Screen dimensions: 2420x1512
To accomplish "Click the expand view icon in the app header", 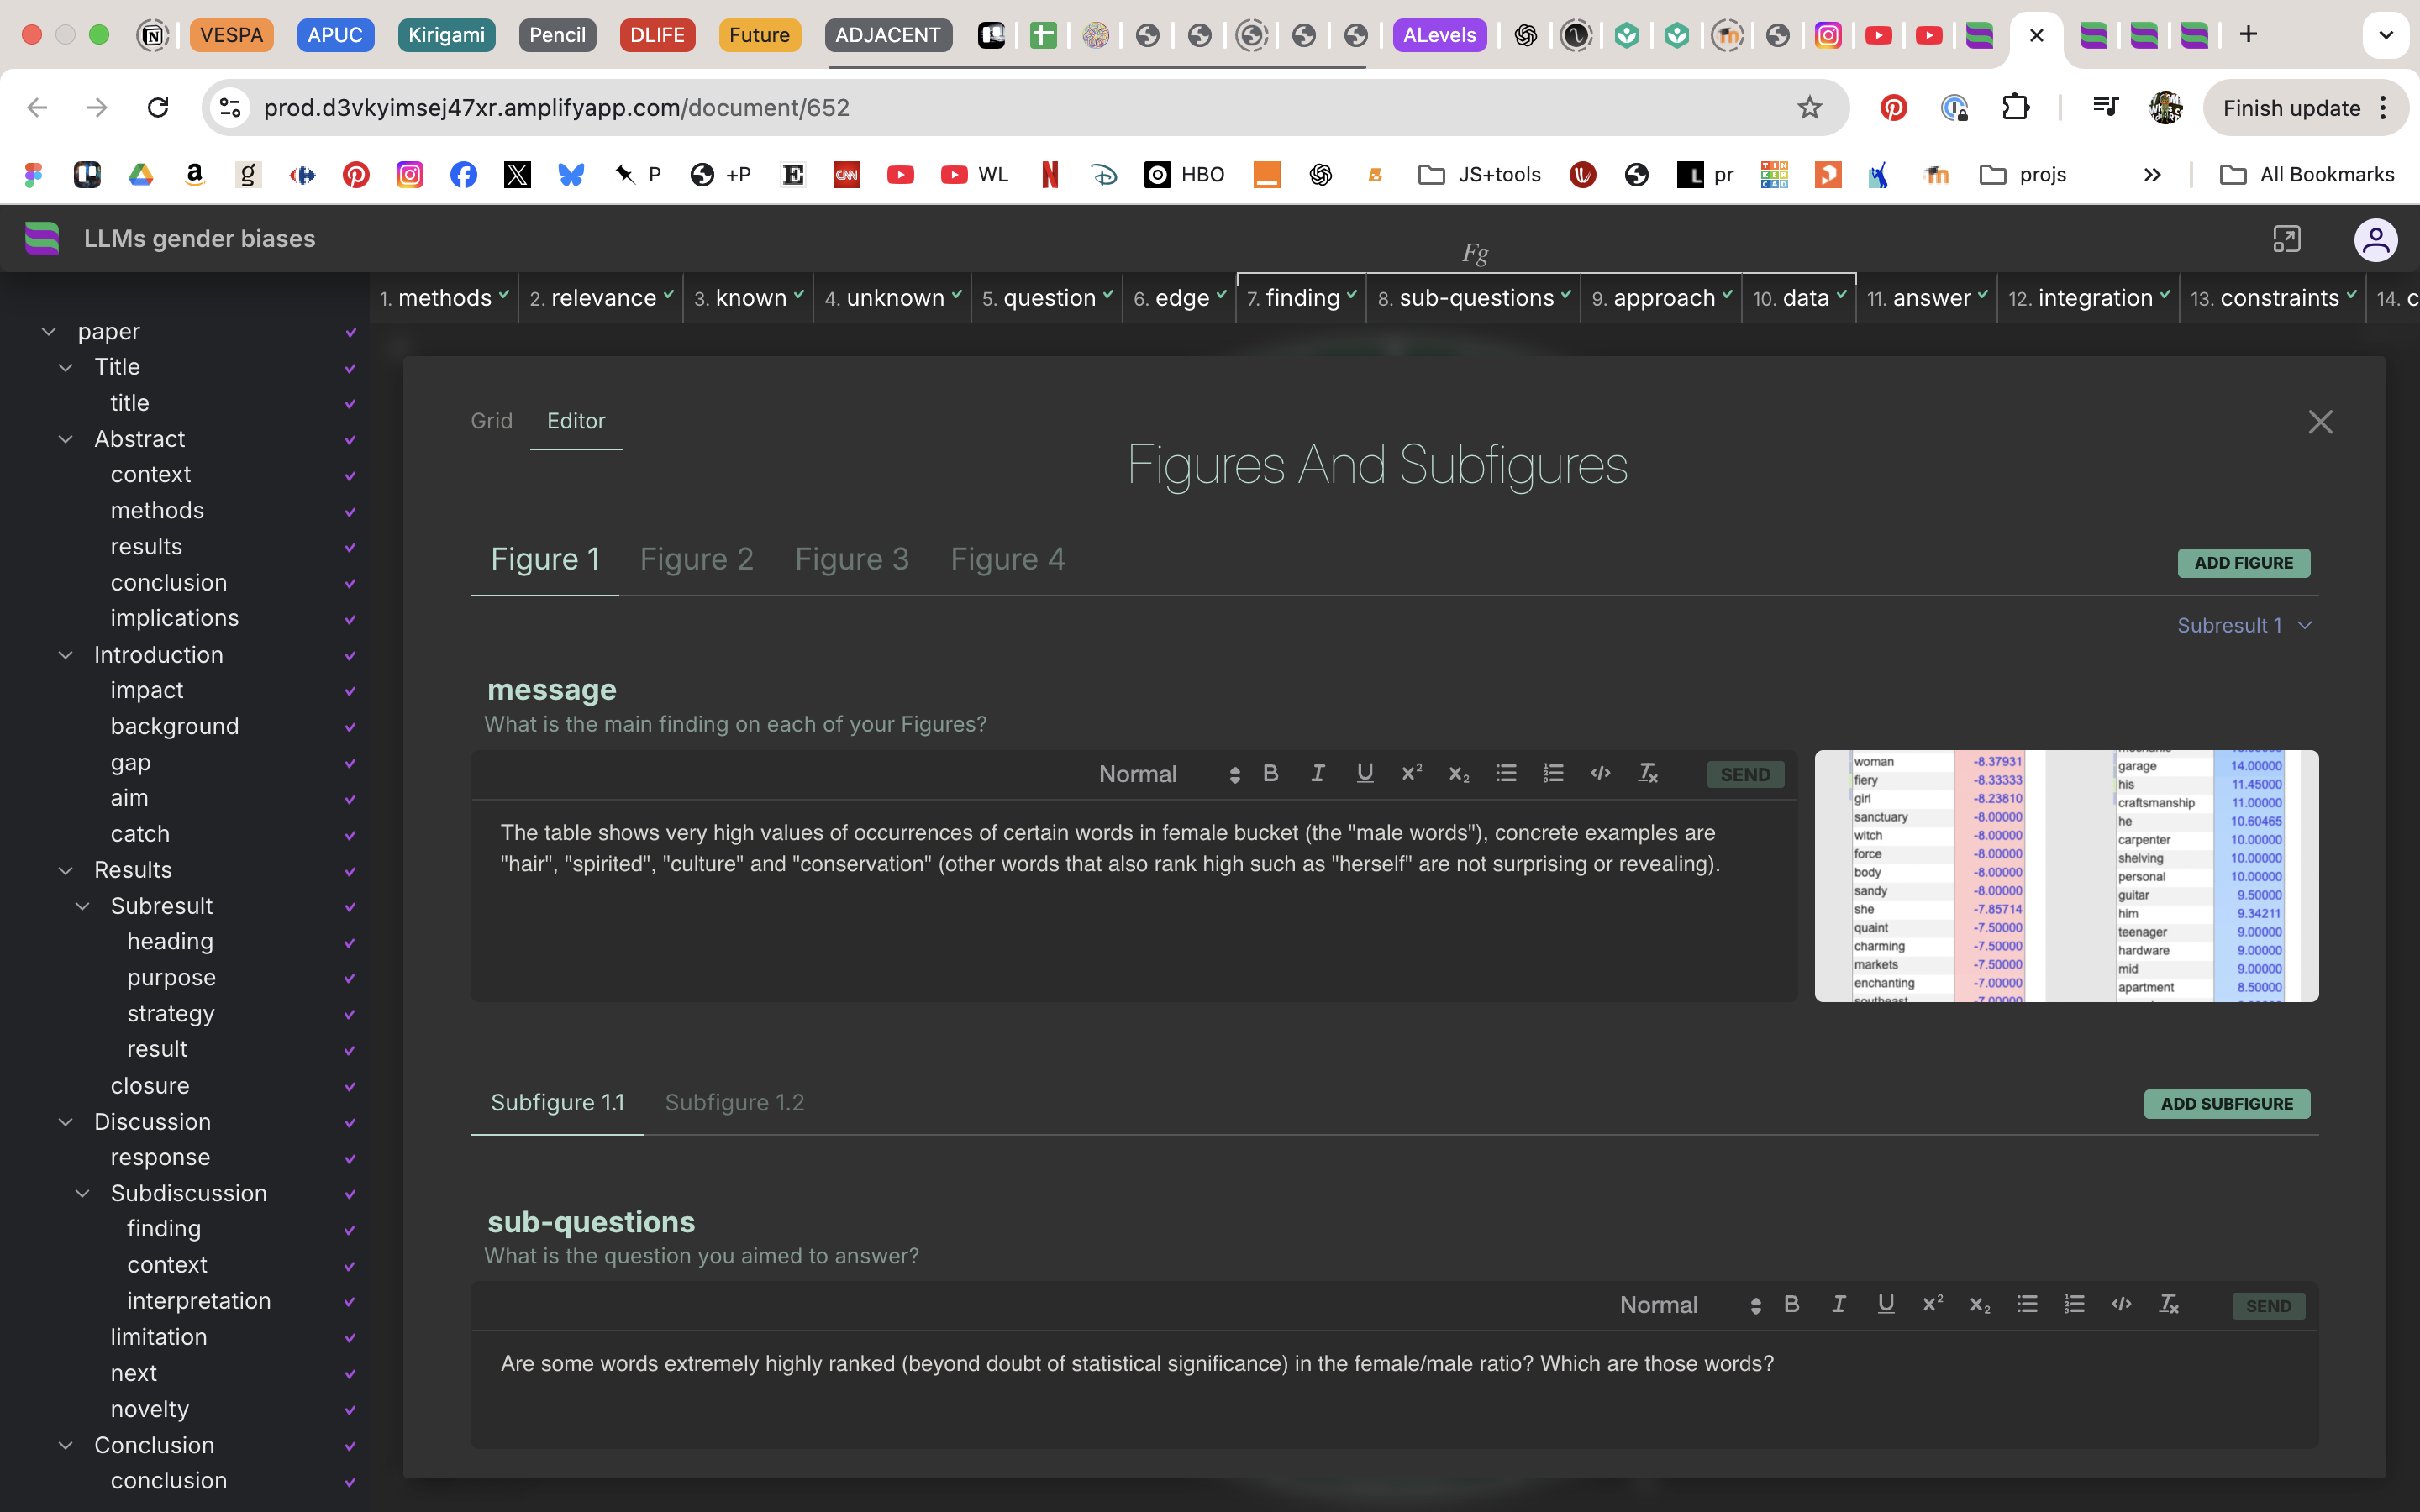I will (x=2286, y=239).
